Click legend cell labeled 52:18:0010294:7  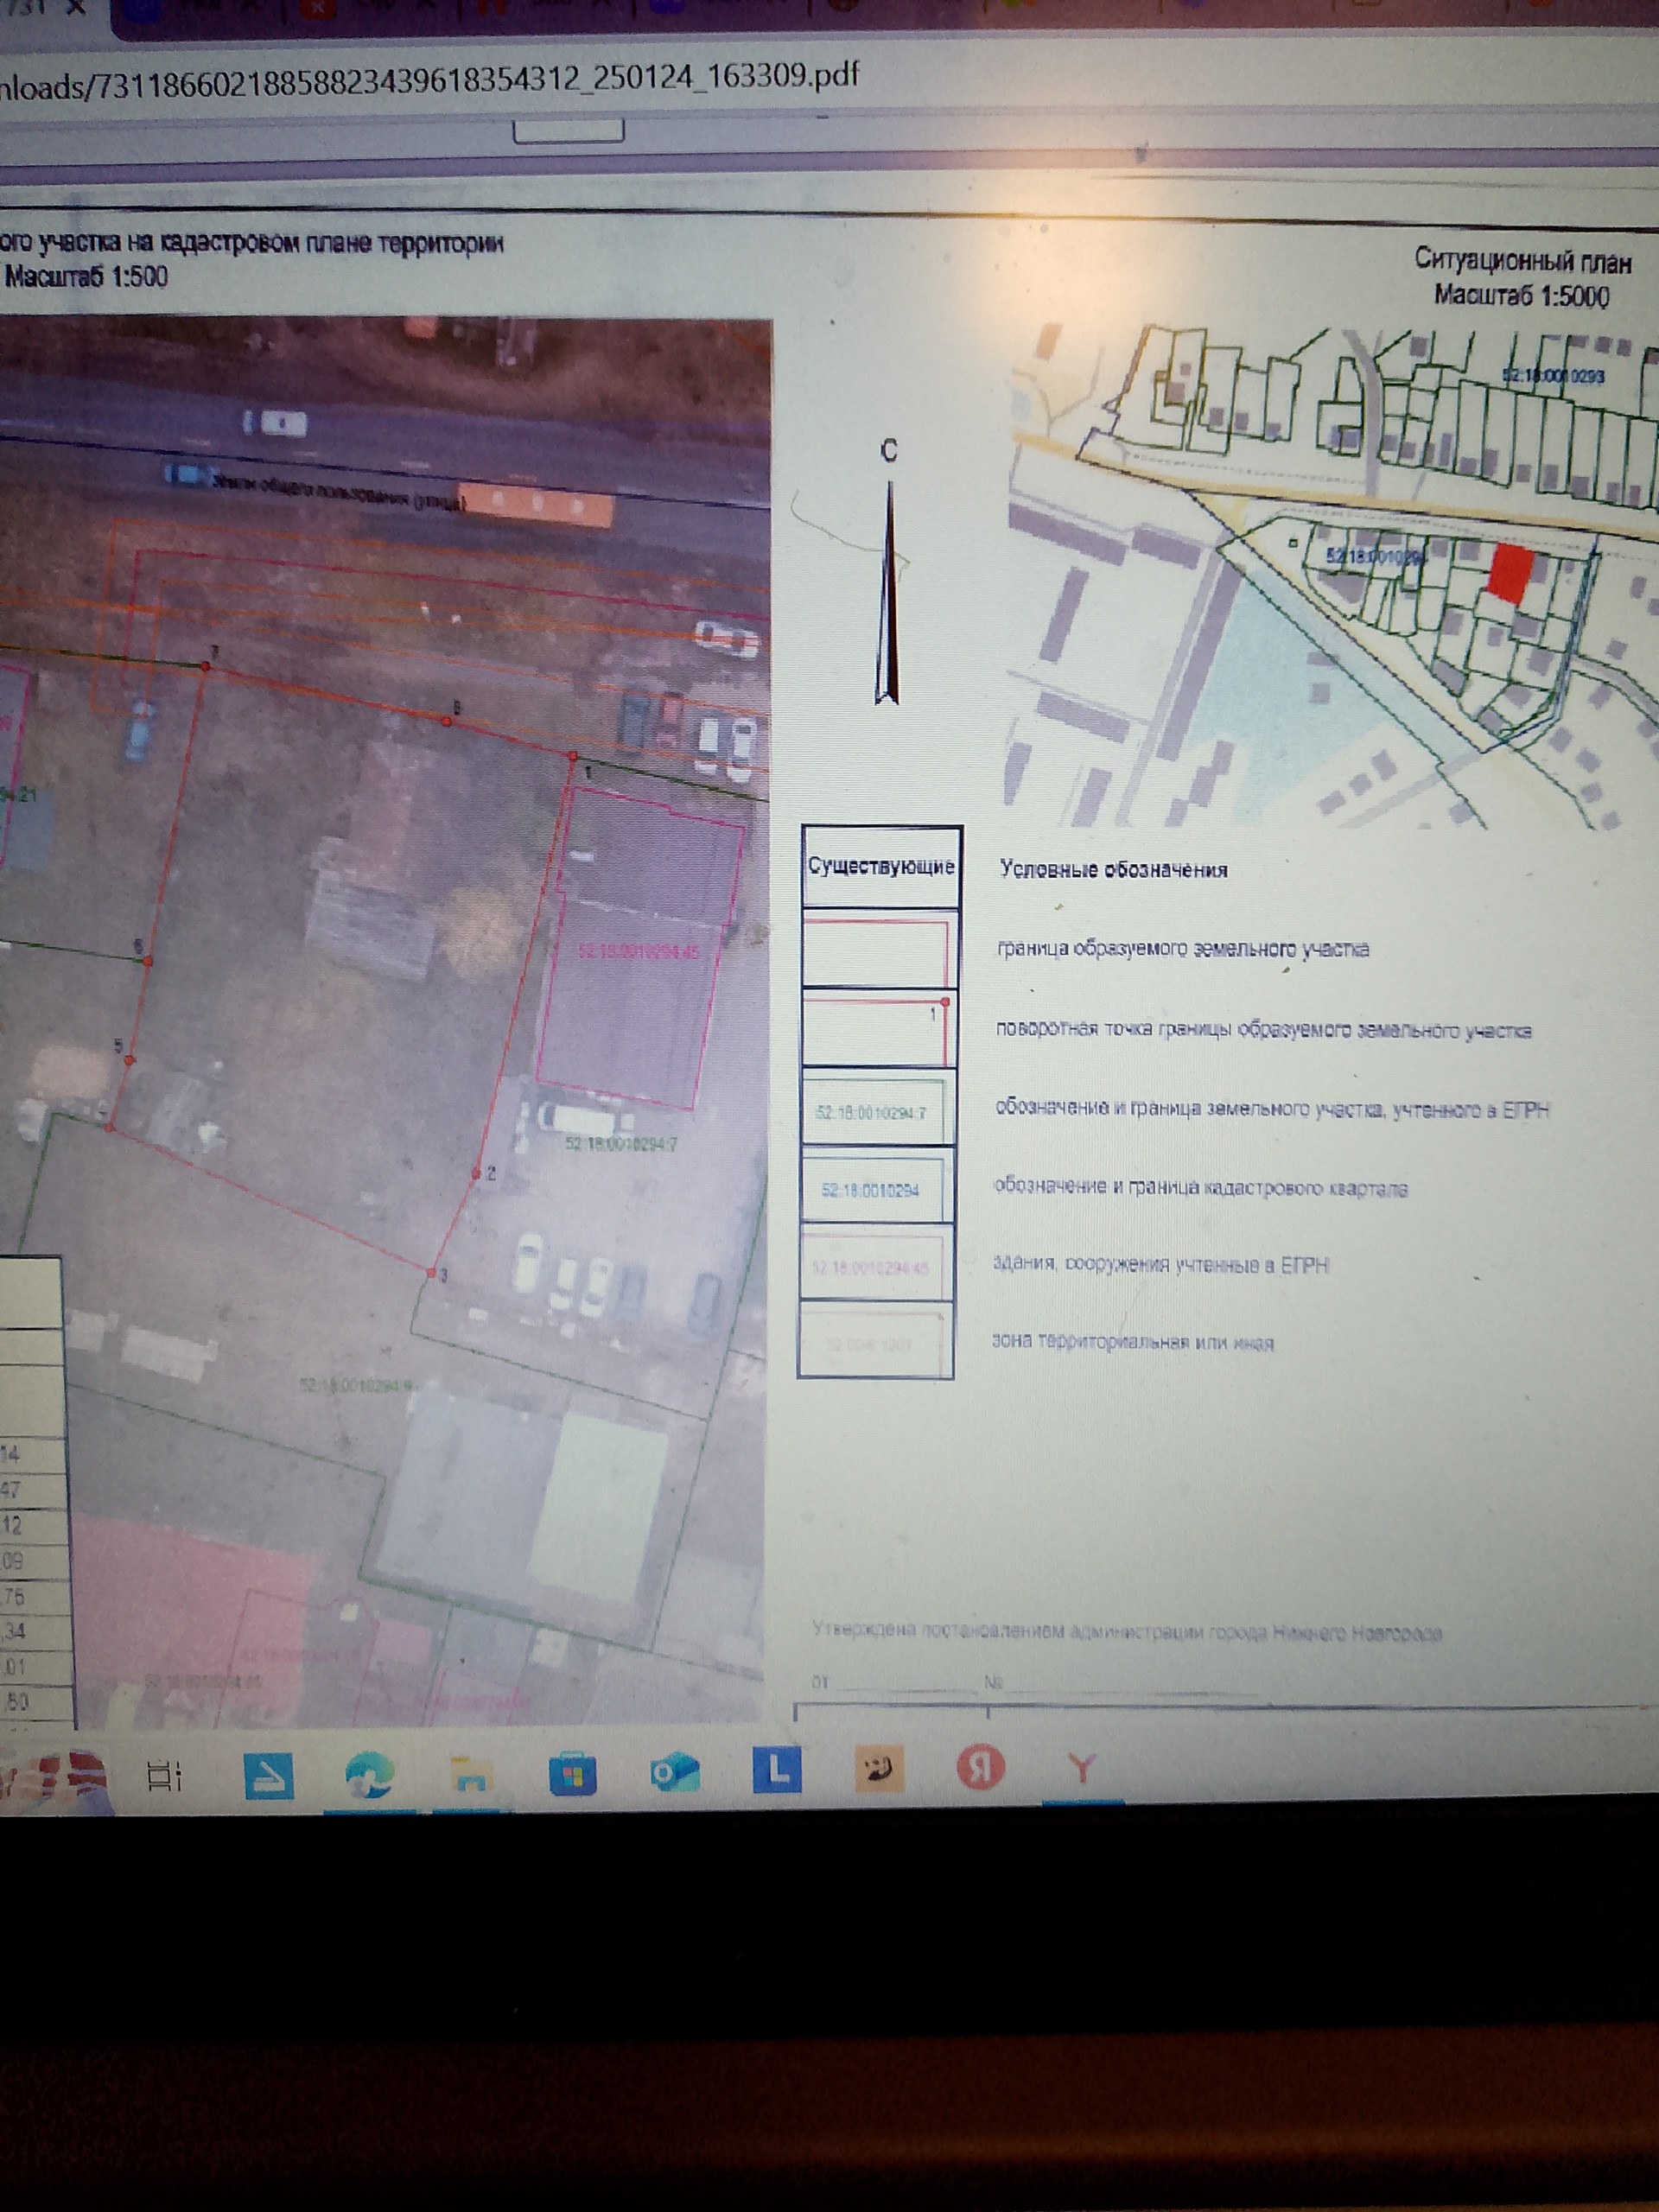click(873, 1111)
